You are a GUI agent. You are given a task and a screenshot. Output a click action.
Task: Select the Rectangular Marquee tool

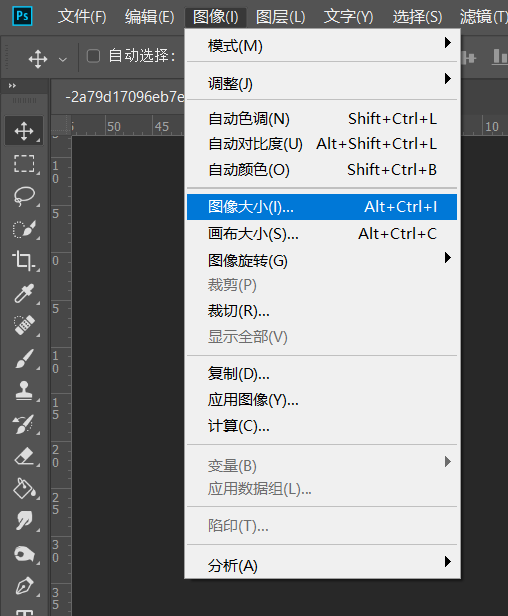24,163
